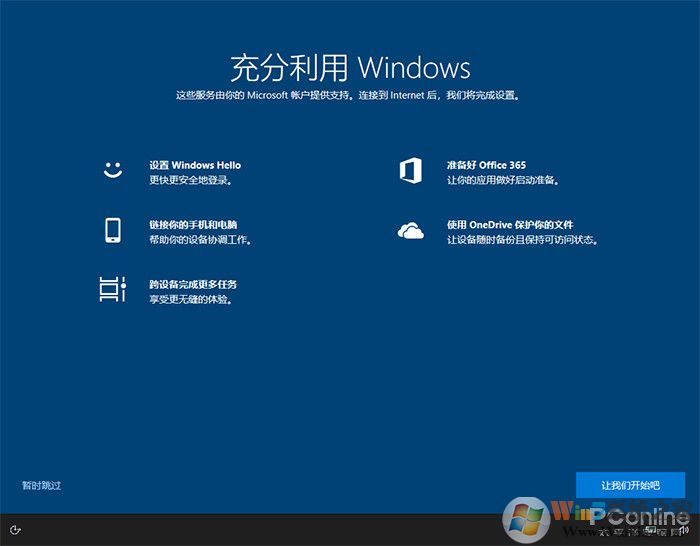Click the Windows Hello smiley face icon
Viewport: 700px width, 546px height.
click(x=112, y=170)
